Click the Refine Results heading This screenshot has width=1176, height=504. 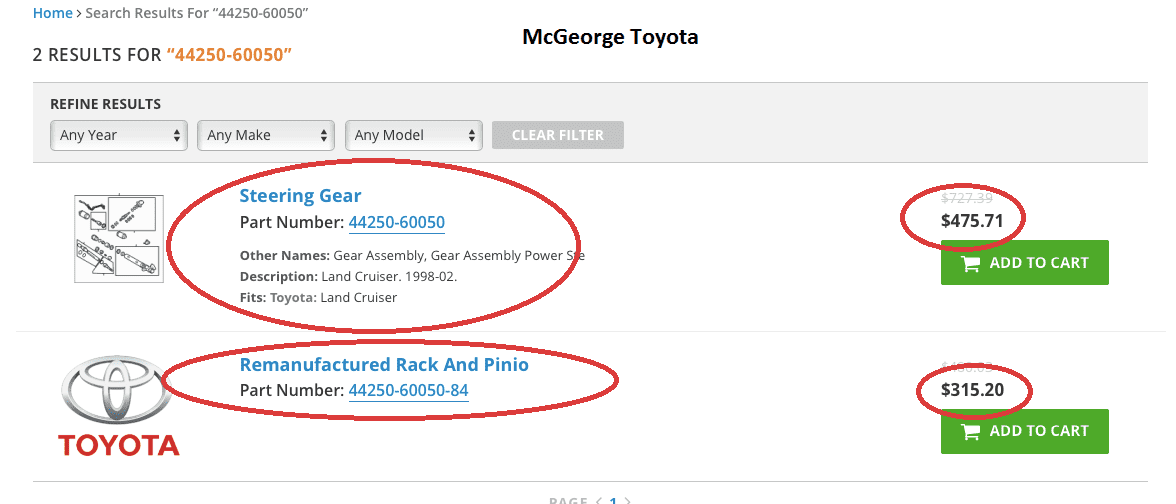[x=106, y=104]
